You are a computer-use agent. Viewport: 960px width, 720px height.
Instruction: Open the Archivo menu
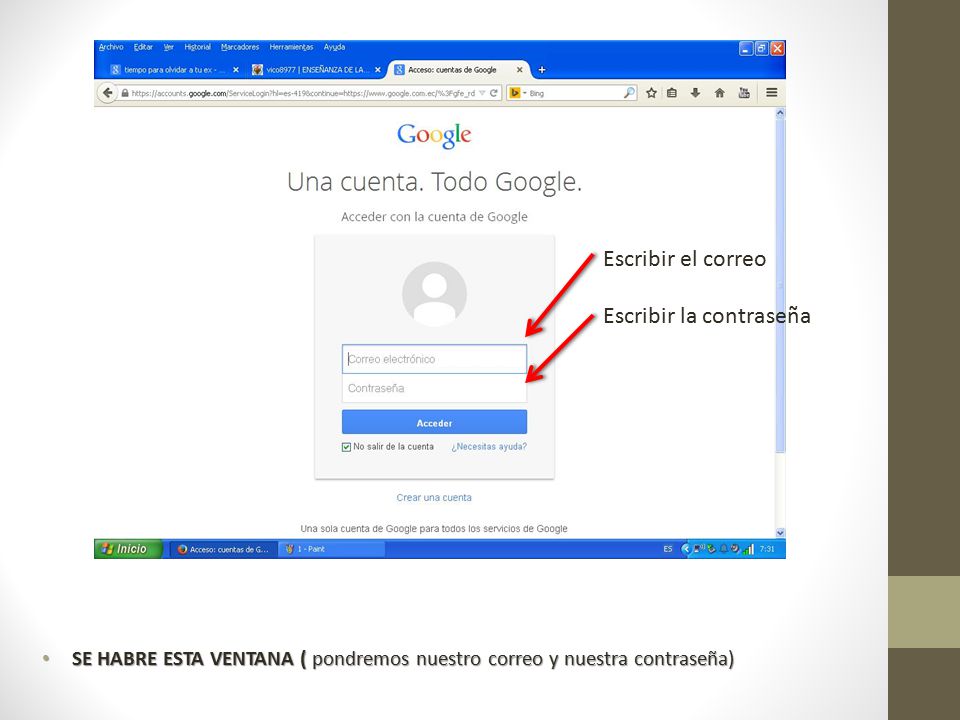coord(111,47)
